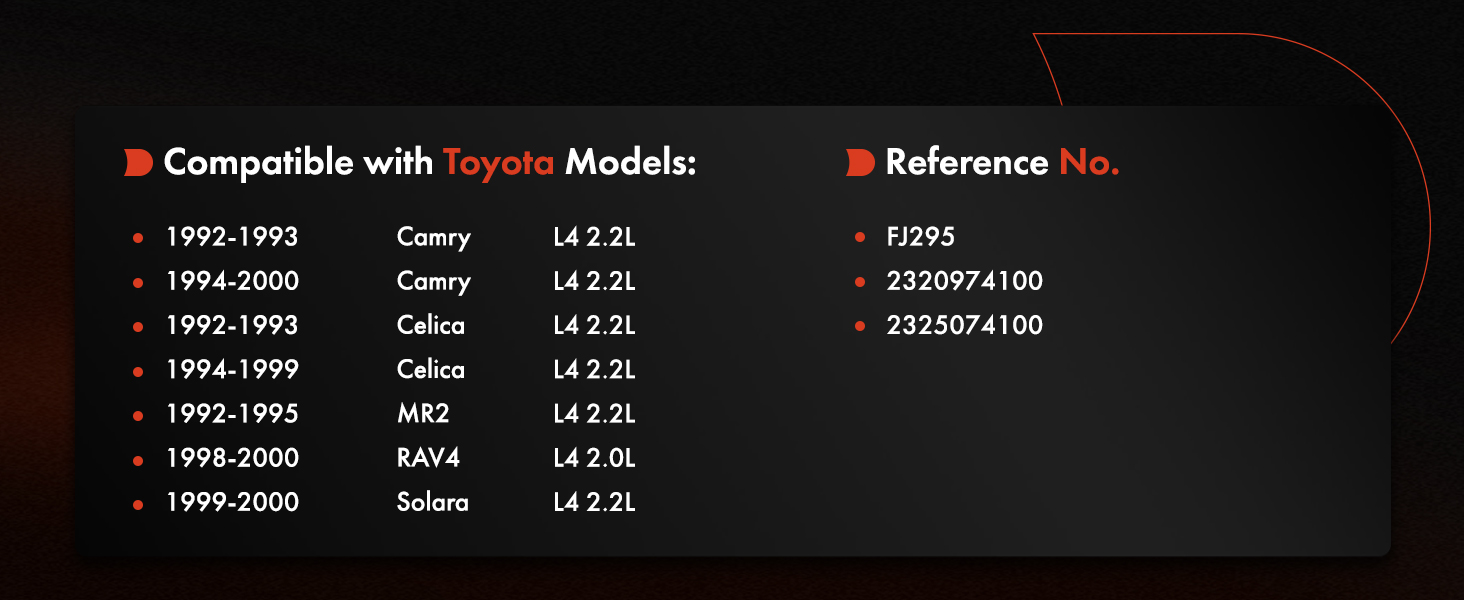The height and width of the screenshot is (600, 1464).
Task: Click the red word Toyota
Action: click(498, 162)
